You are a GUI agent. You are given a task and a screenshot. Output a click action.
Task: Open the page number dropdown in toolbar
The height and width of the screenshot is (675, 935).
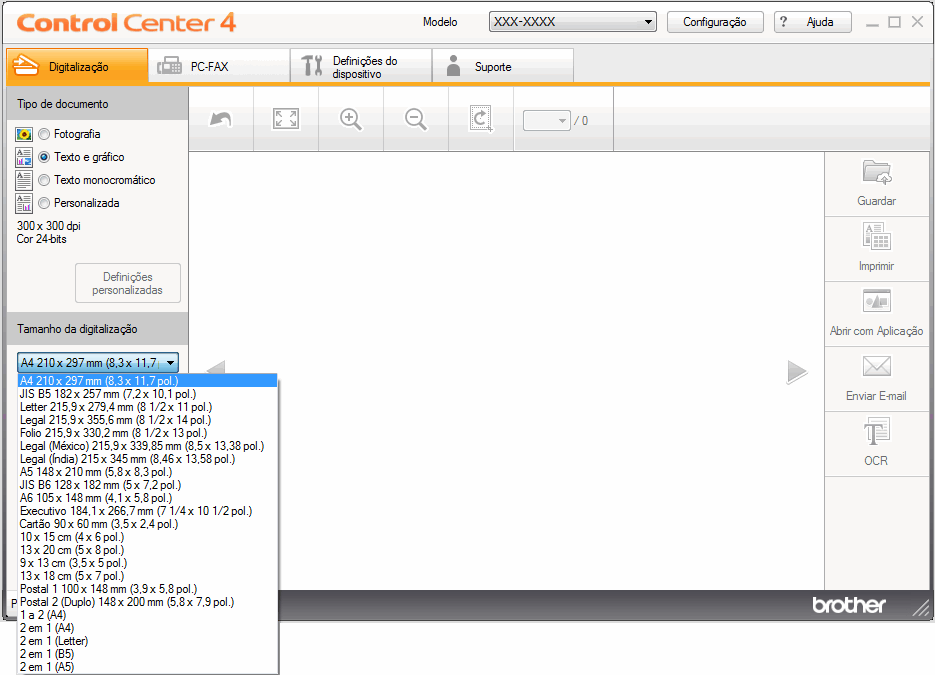click(x=546, y=120)
